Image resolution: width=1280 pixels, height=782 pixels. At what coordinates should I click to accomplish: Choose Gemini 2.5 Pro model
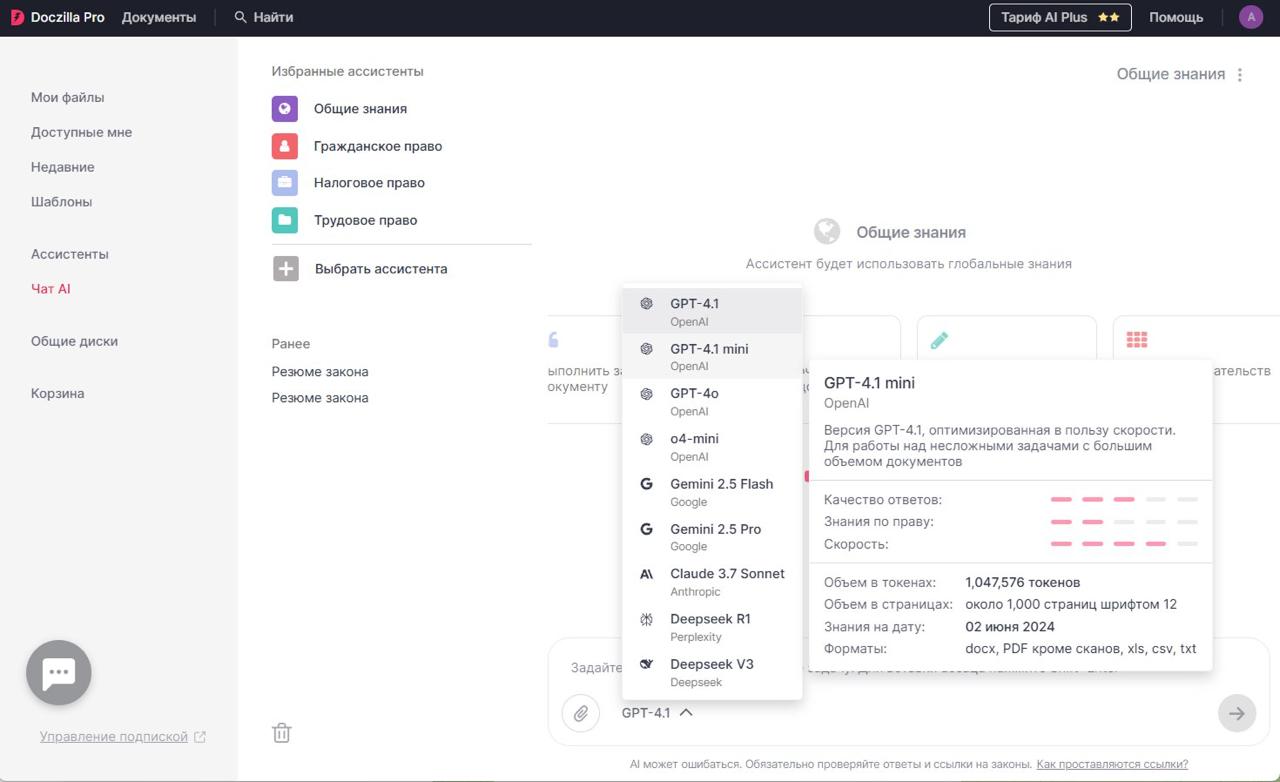[712, 537]
